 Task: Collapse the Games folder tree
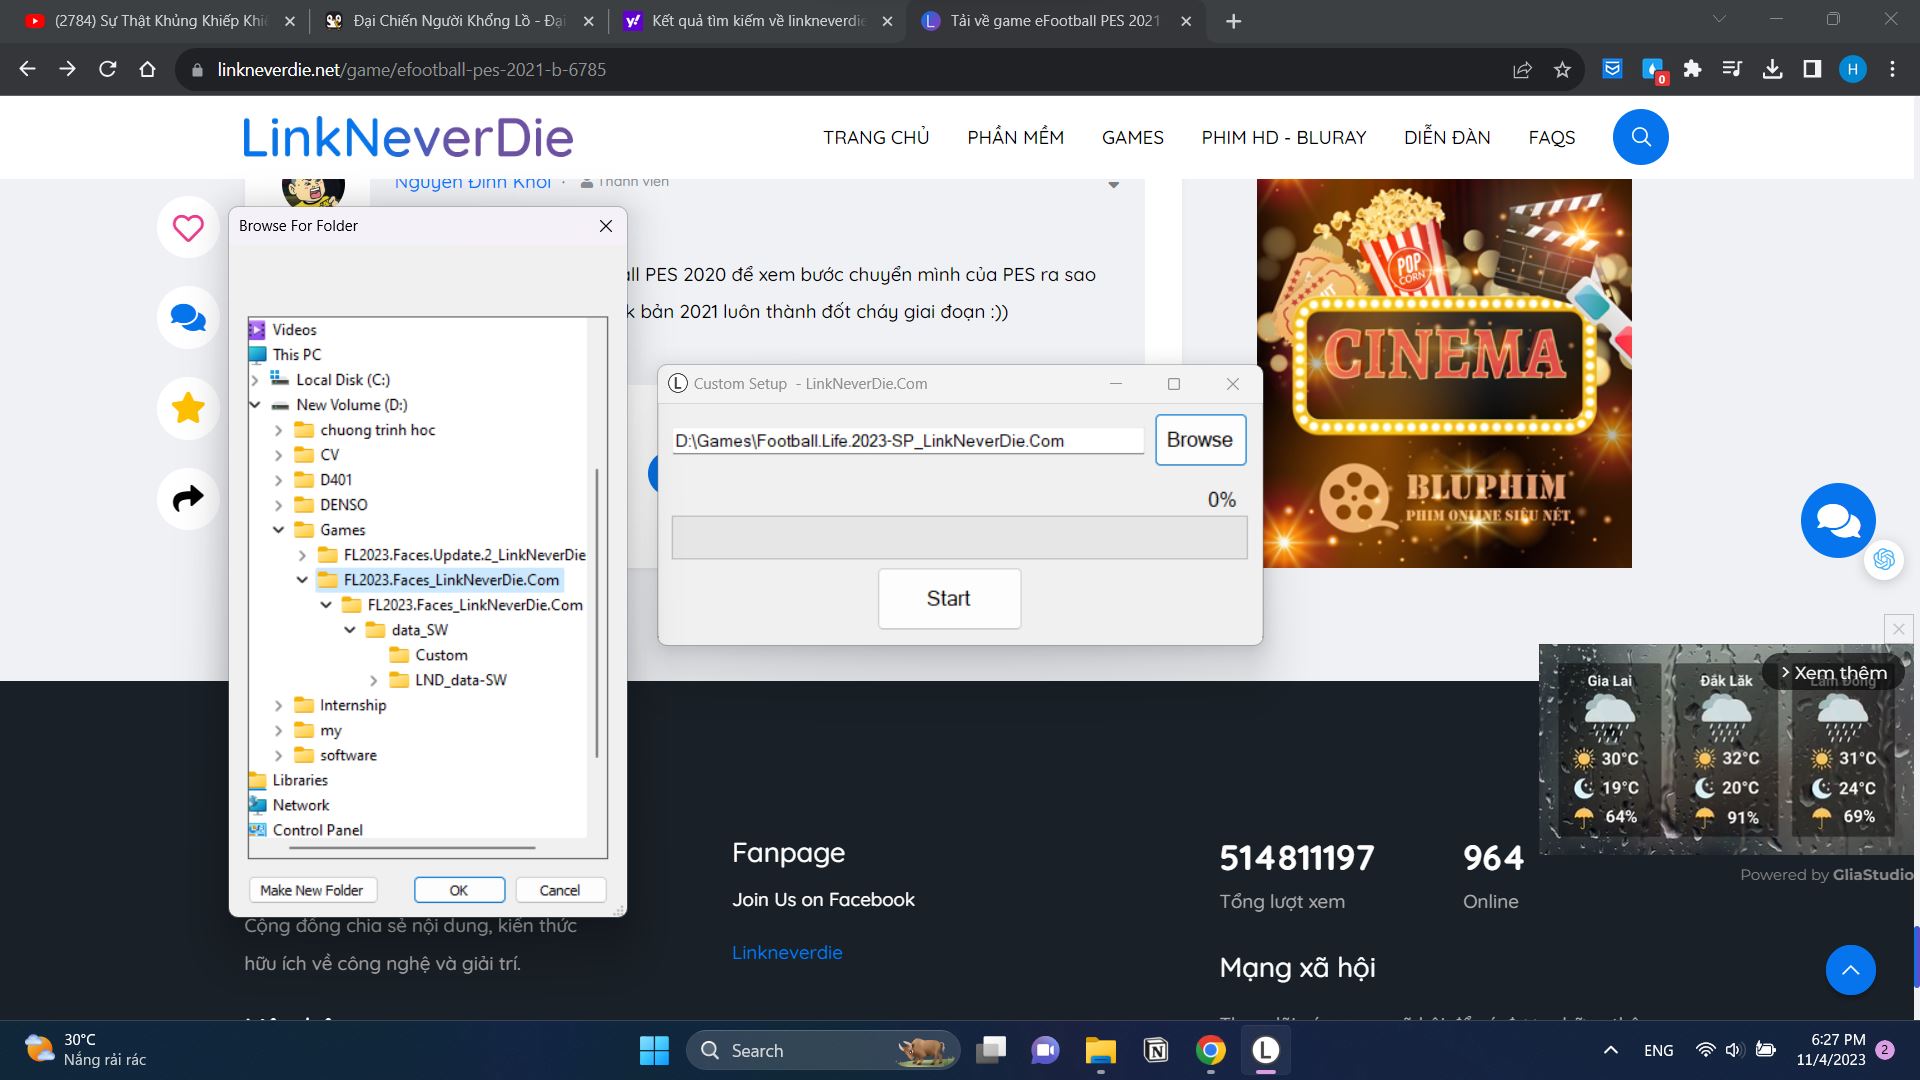coord(279,530)
